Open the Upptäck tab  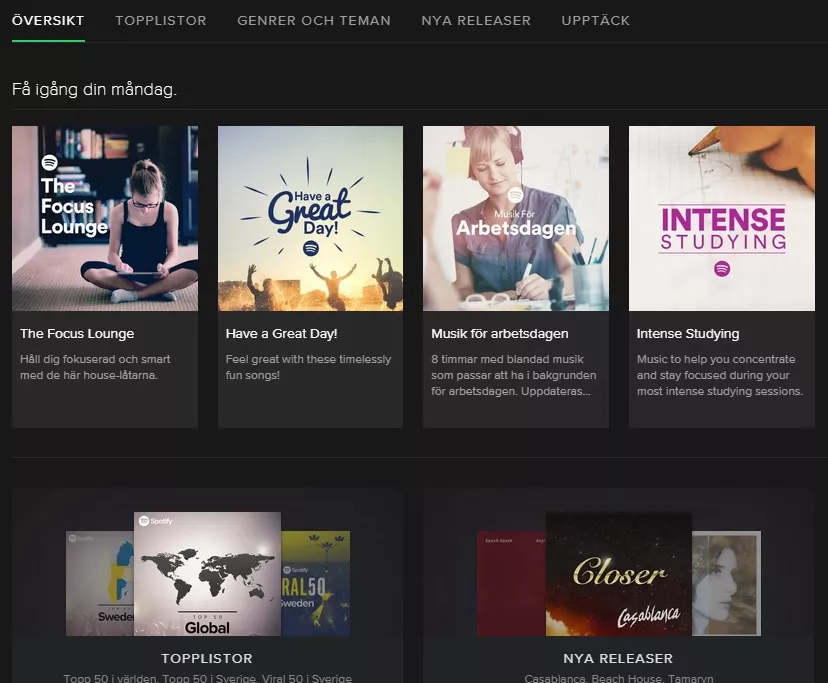[595, 21]
